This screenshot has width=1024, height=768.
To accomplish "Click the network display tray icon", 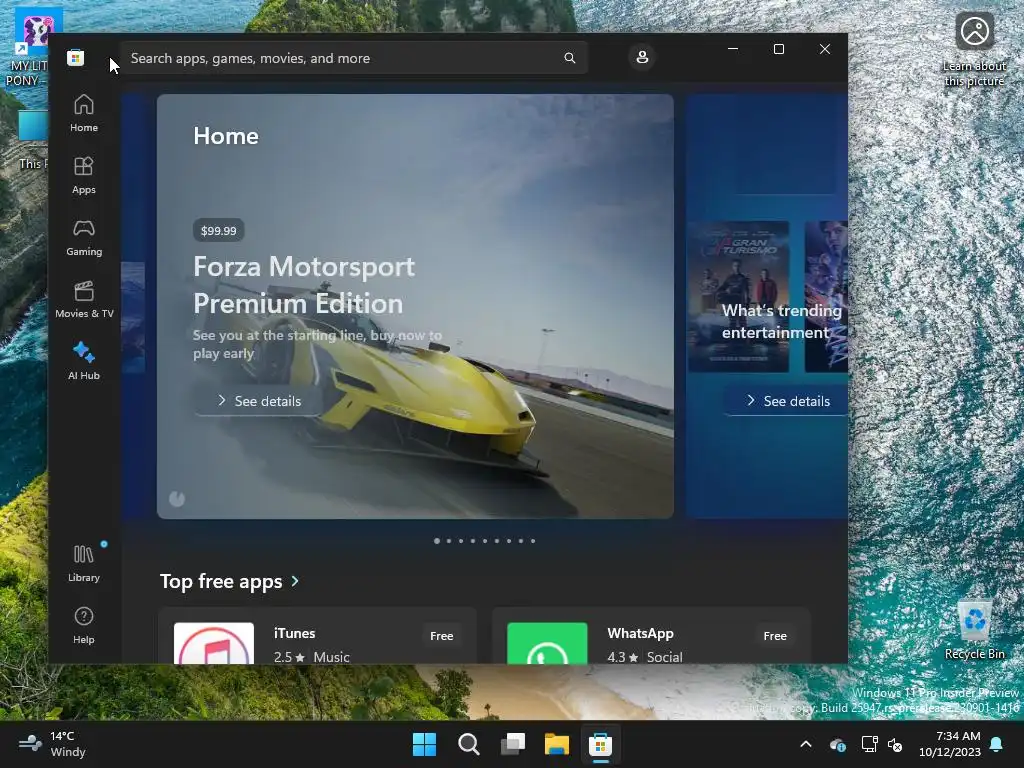I will click(869, 744).
